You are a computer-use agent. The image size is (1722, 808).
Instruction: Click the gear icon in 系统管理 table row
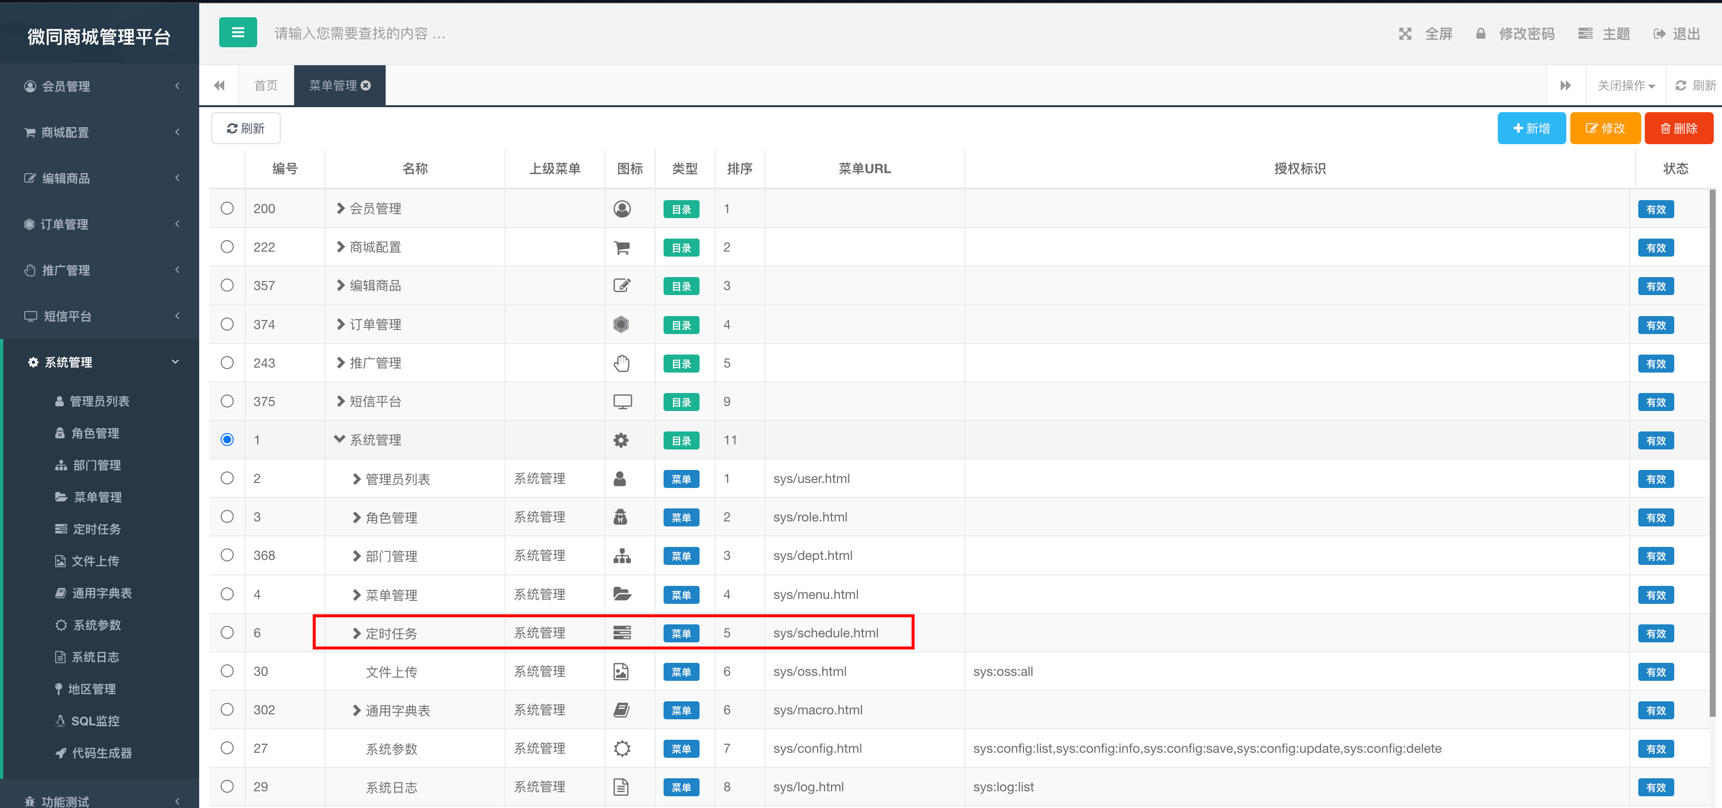coord(621,440)
